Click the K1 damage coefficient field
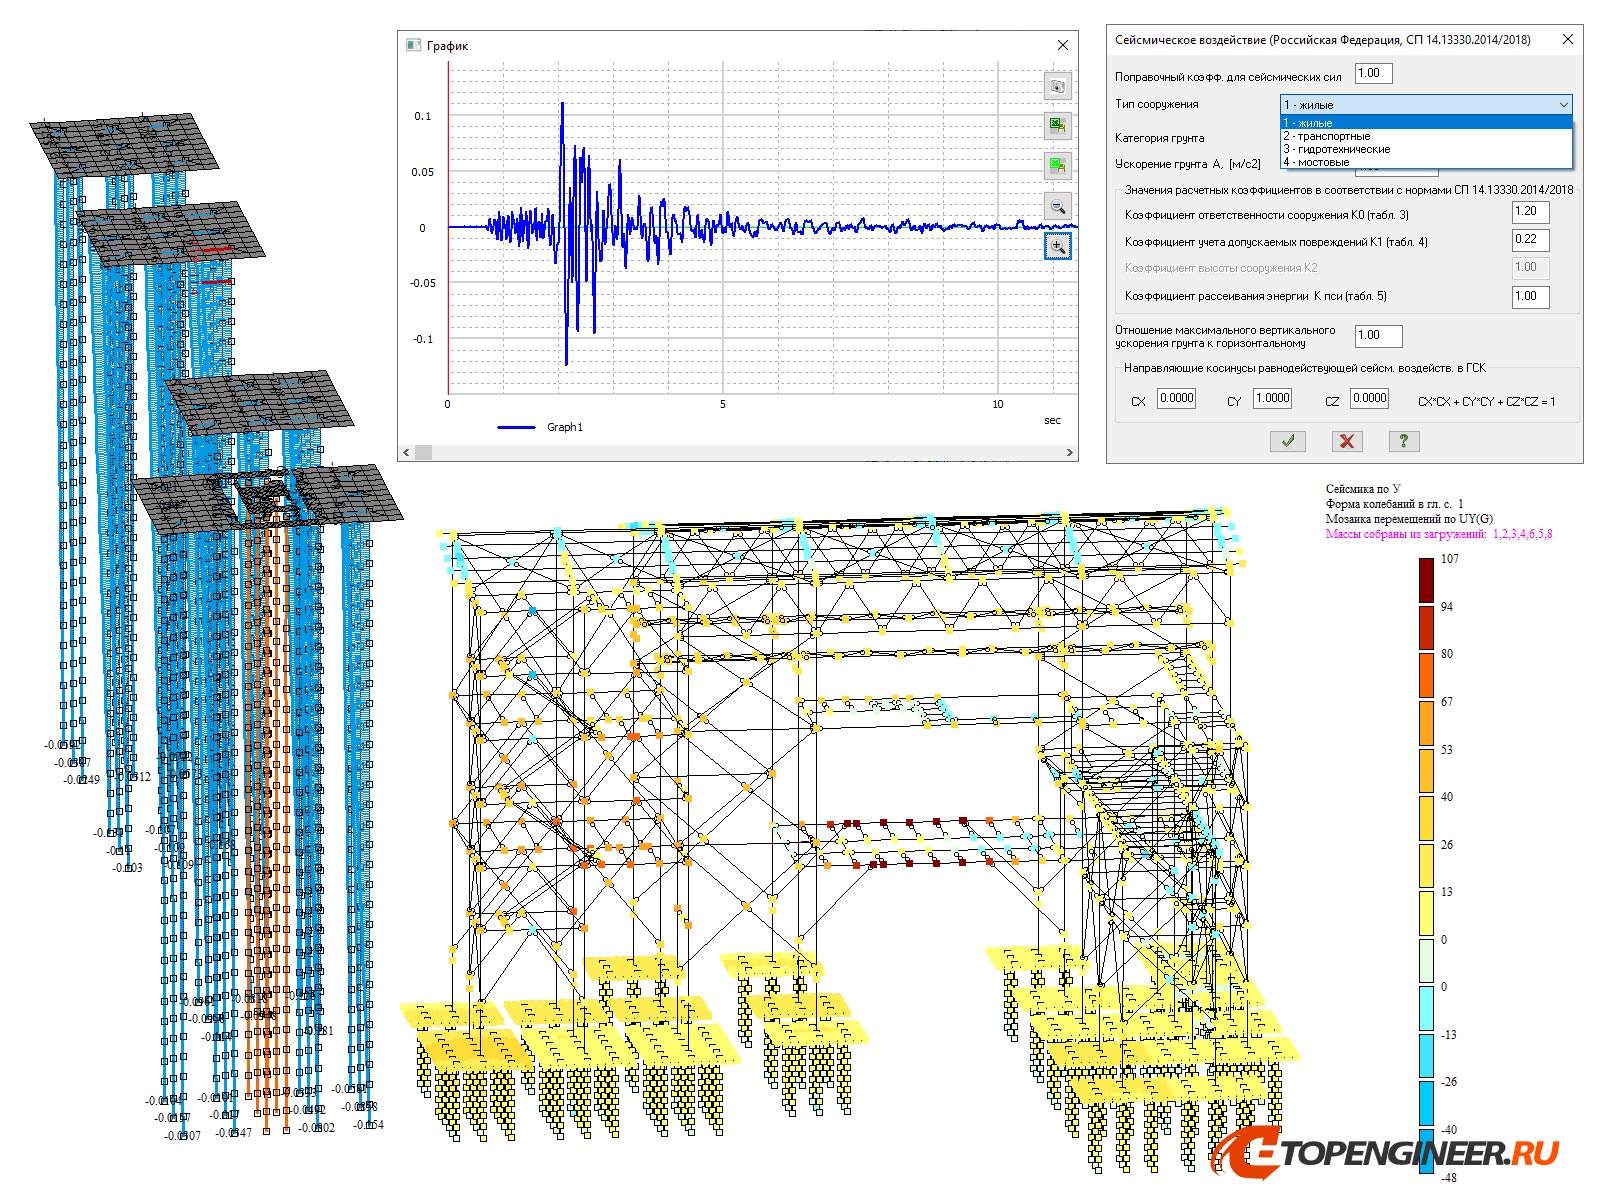 [x=1530, y=240]
